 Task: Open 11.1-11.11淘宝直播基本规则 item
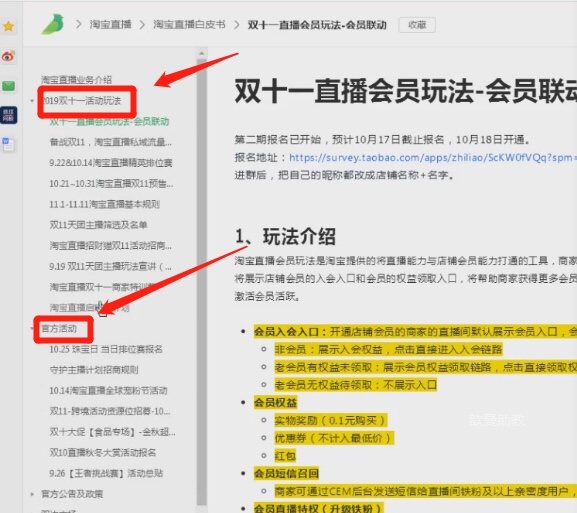tap(105, 204)
